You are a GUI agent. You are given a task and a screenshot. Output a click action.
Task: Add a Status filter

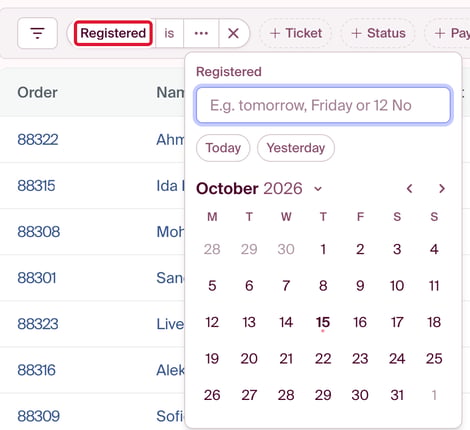(x=378, y=33)
